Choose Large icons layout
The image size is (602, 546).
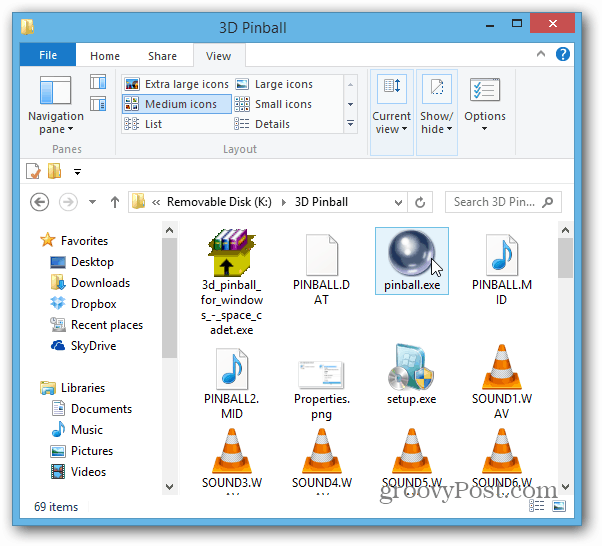click(274, 84)
